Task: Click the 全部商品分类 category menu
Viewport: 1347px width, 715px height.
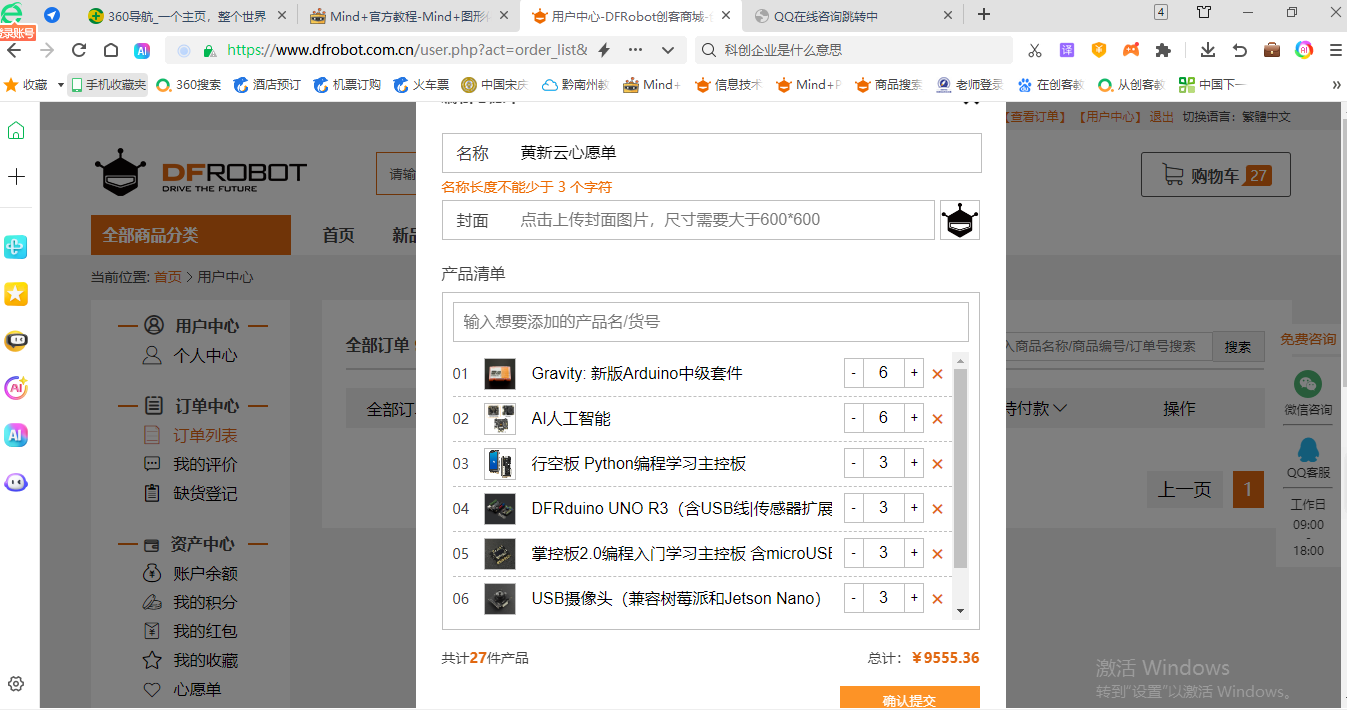Action: tap(191, 235)
